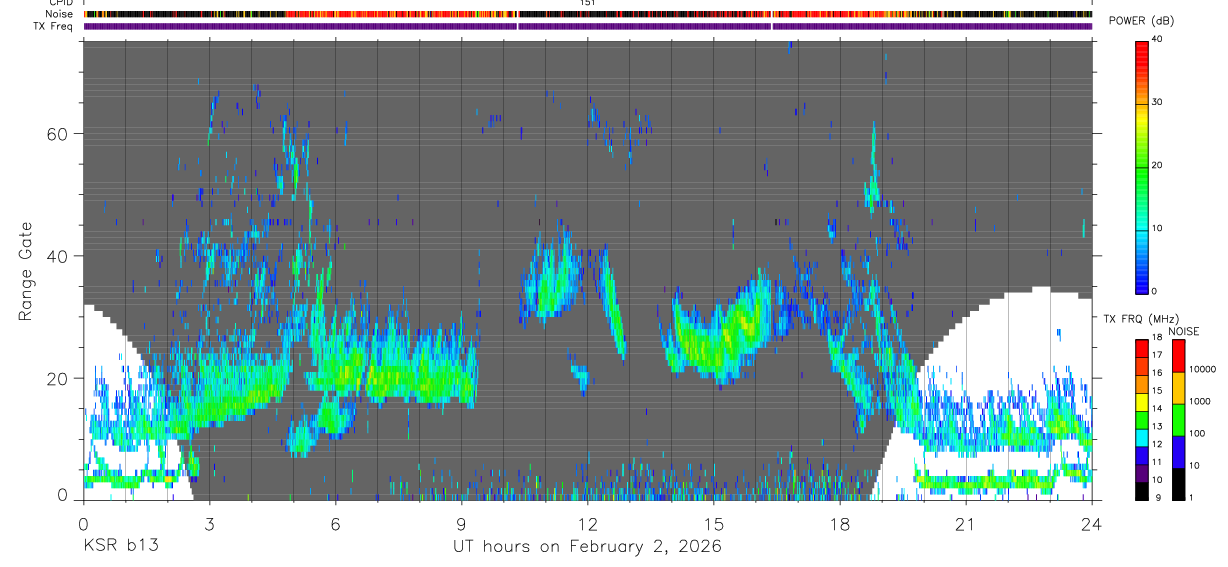1228x567 pixels.
Task: Click the 24 tick label on UT hours axis
Action: tap(1091, 524)
